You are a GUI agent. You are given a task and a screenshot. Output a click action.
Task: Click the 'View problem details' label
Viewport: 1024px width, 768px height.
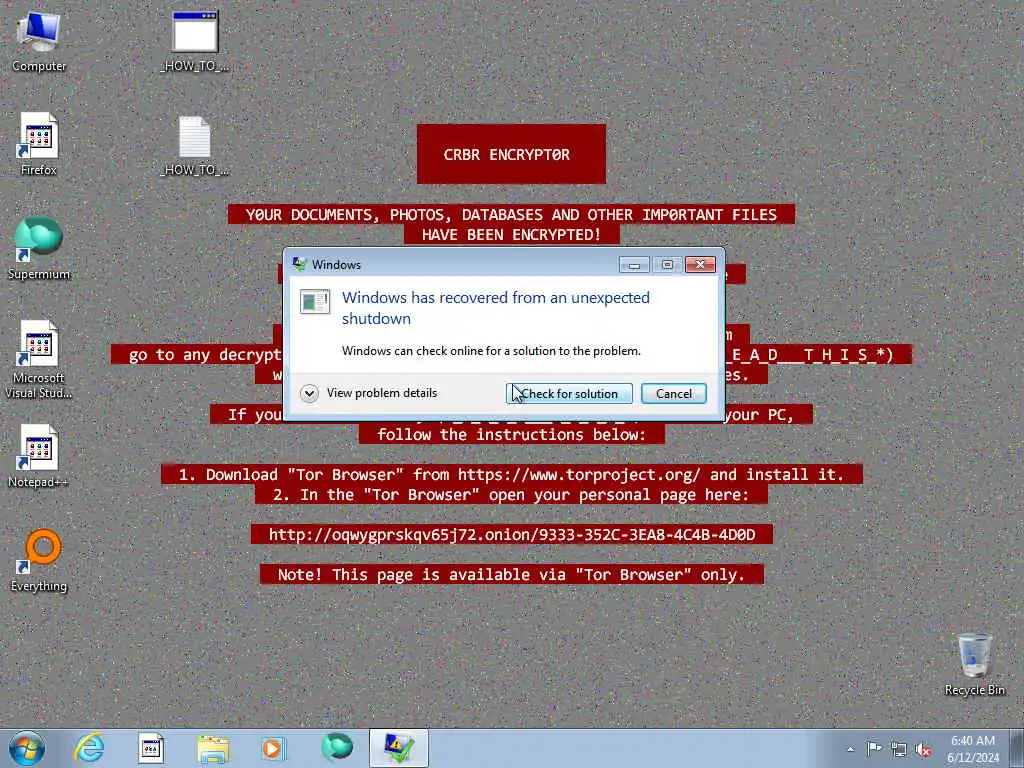[382, 393]
